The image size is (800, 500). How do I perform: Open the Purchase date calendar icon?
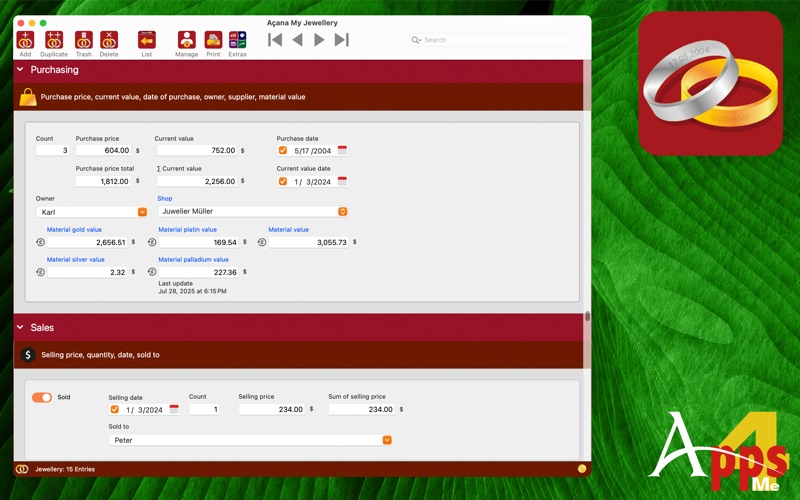click(342, 150)
